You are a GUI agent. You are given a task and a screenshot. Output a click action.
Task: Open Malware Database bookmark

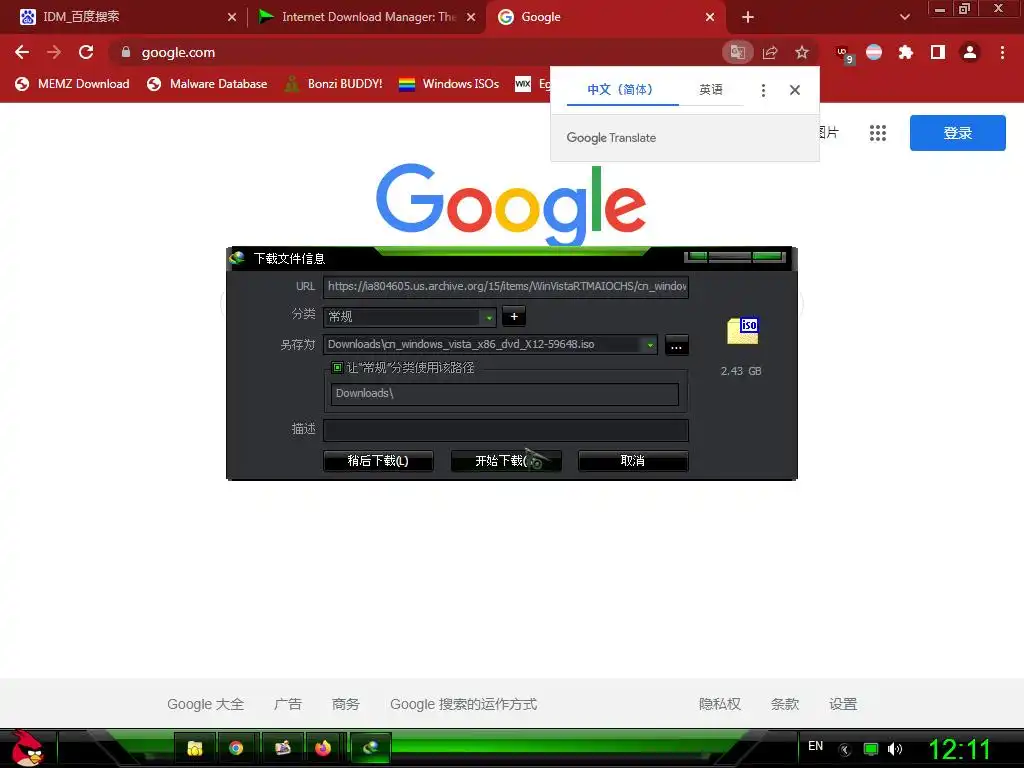tap(207, 84)
